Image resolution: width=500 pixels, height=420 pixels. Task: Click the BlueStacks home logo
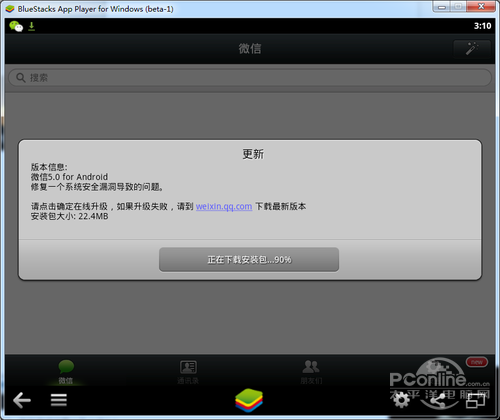click(x=249, y=400)
